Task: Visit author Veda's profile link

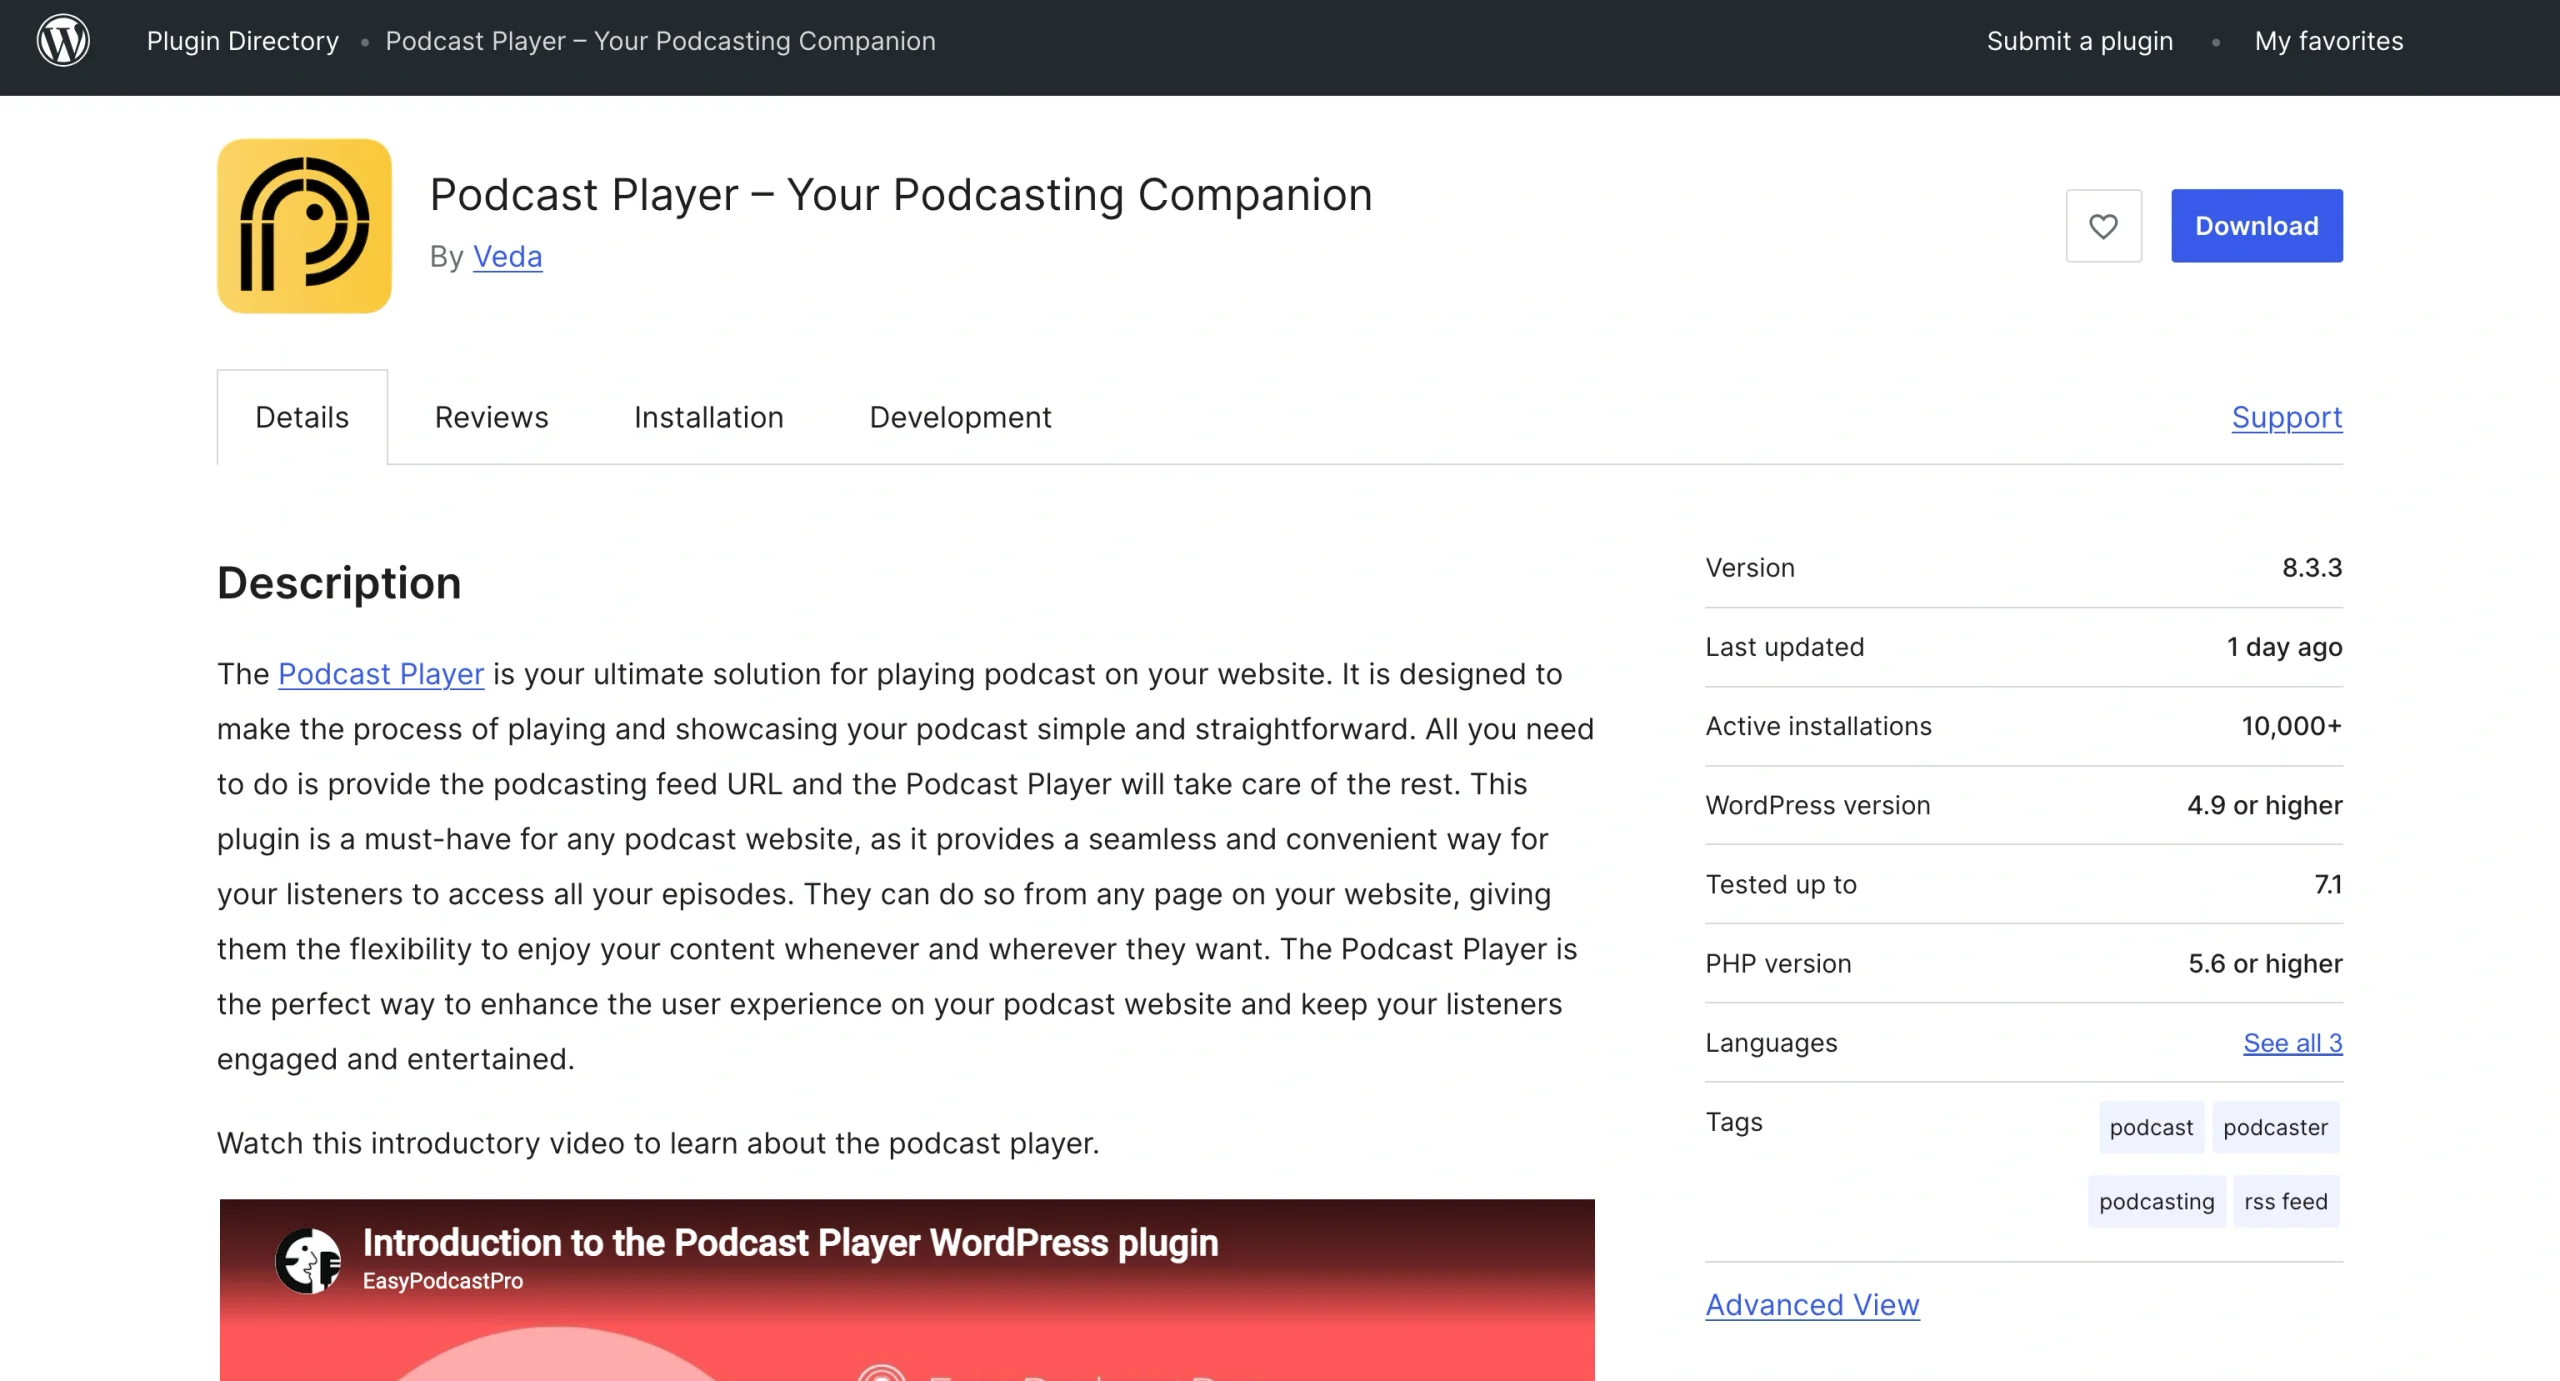Action: (x=508, y=257)
